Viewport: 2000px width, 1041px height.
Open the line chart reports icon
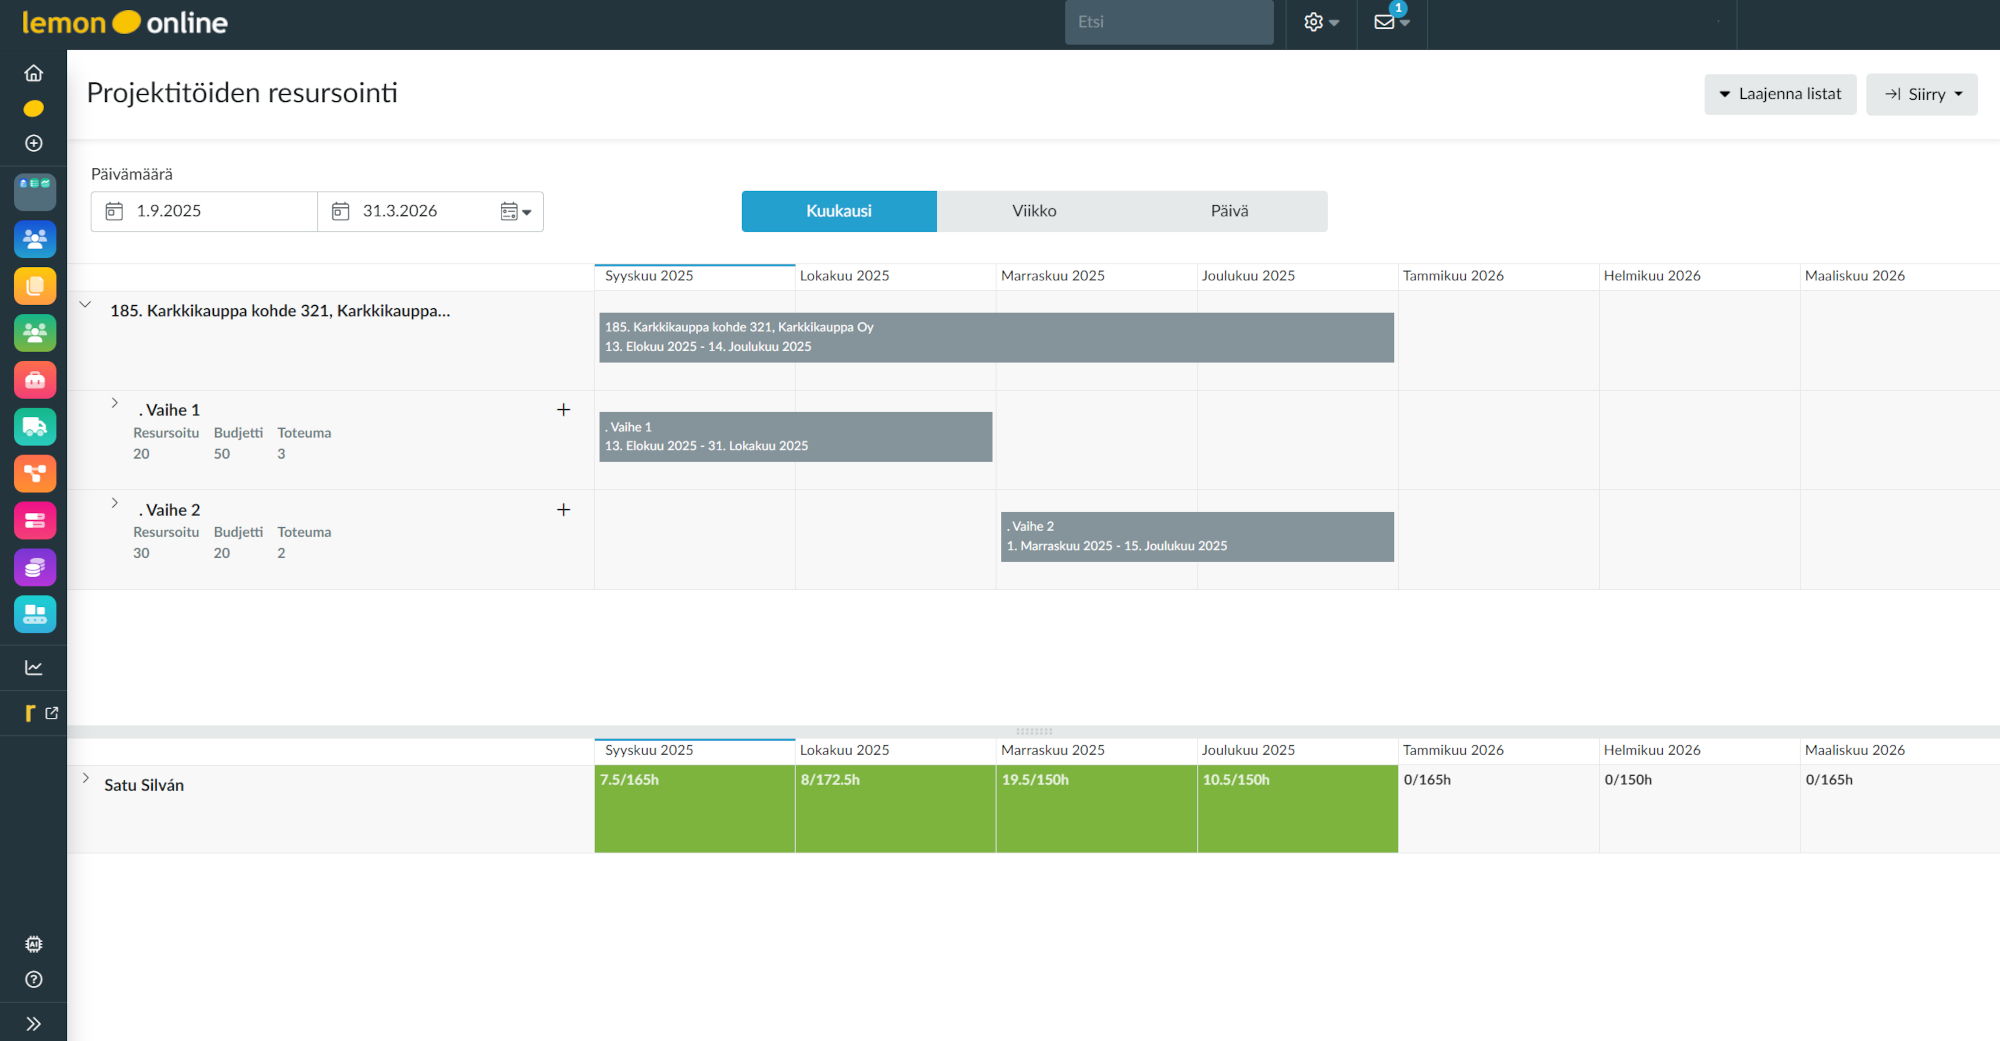tap(34, 668)
